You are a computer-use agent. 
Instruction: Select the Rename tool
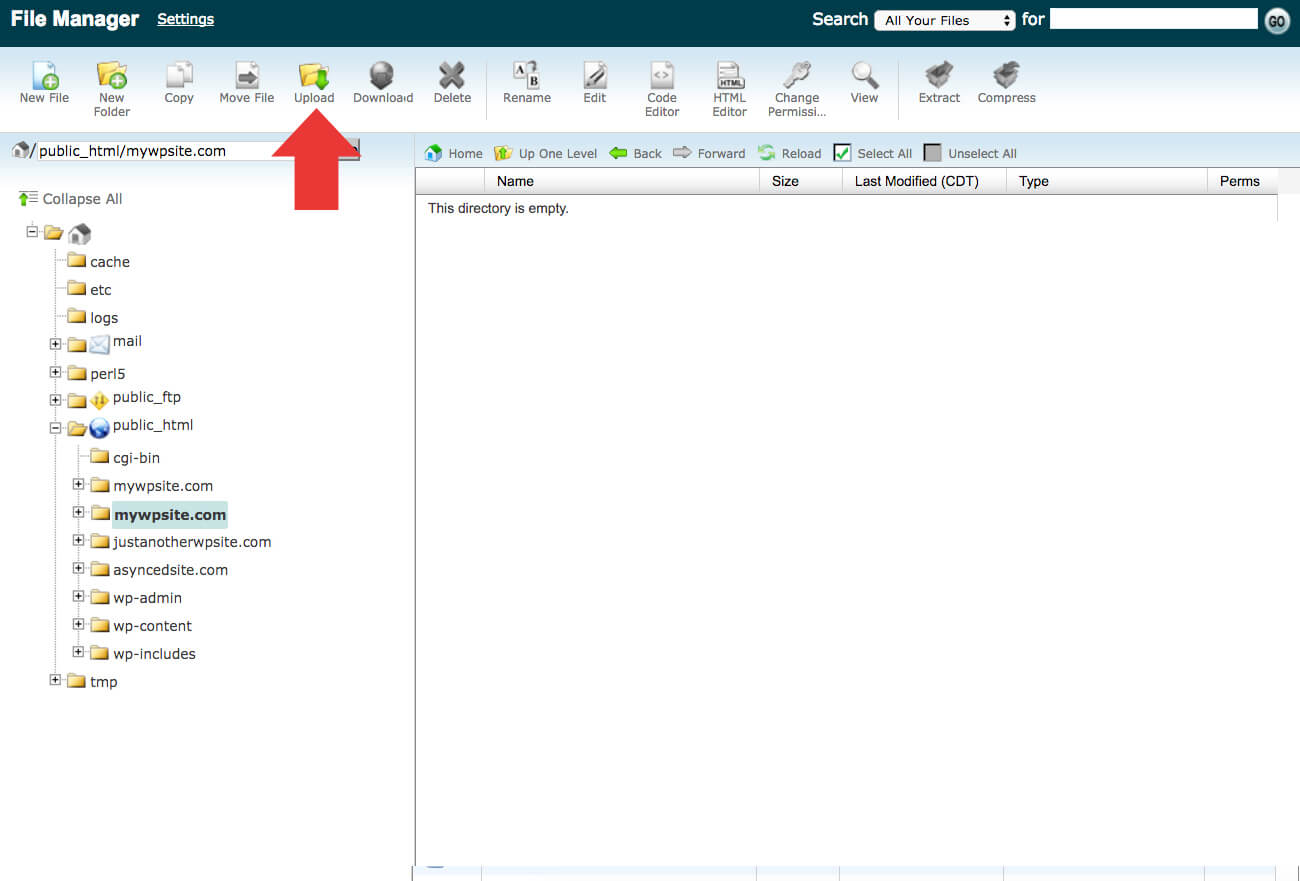click(x=527, y=82)
